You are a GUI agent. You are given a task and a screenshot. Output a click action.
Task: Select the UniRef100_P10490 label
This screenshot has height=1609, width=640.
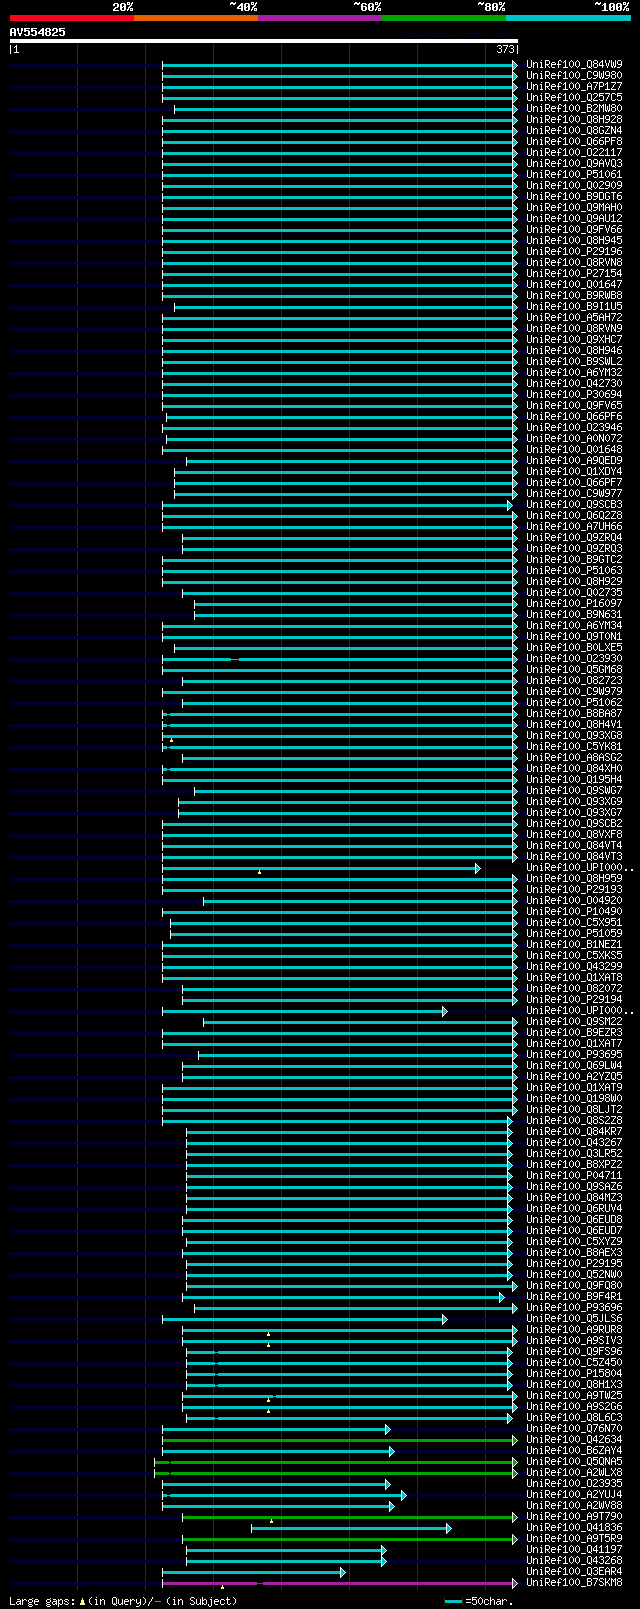click(574, 912)
